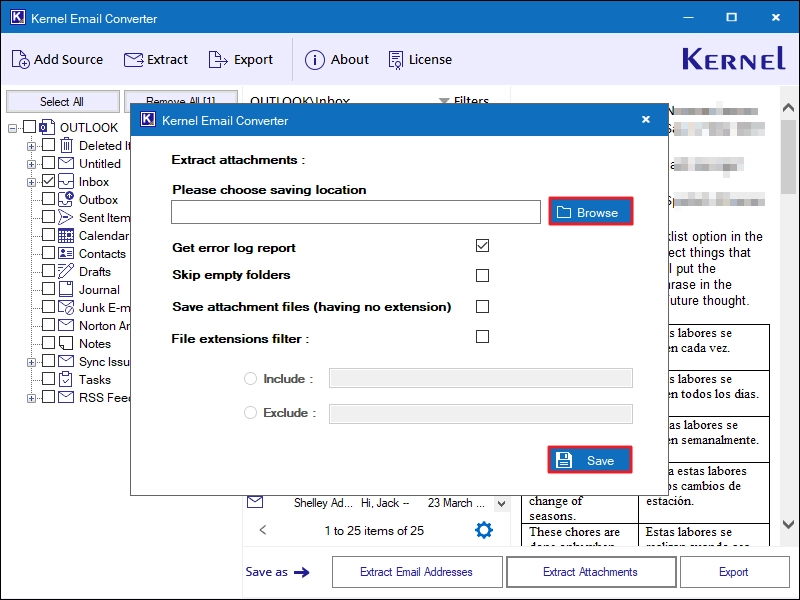The height and width of the screenshot is (600, 800).
Task: Click the envelope icon beside Shelley Ad... email
Action: coord(255,502)
